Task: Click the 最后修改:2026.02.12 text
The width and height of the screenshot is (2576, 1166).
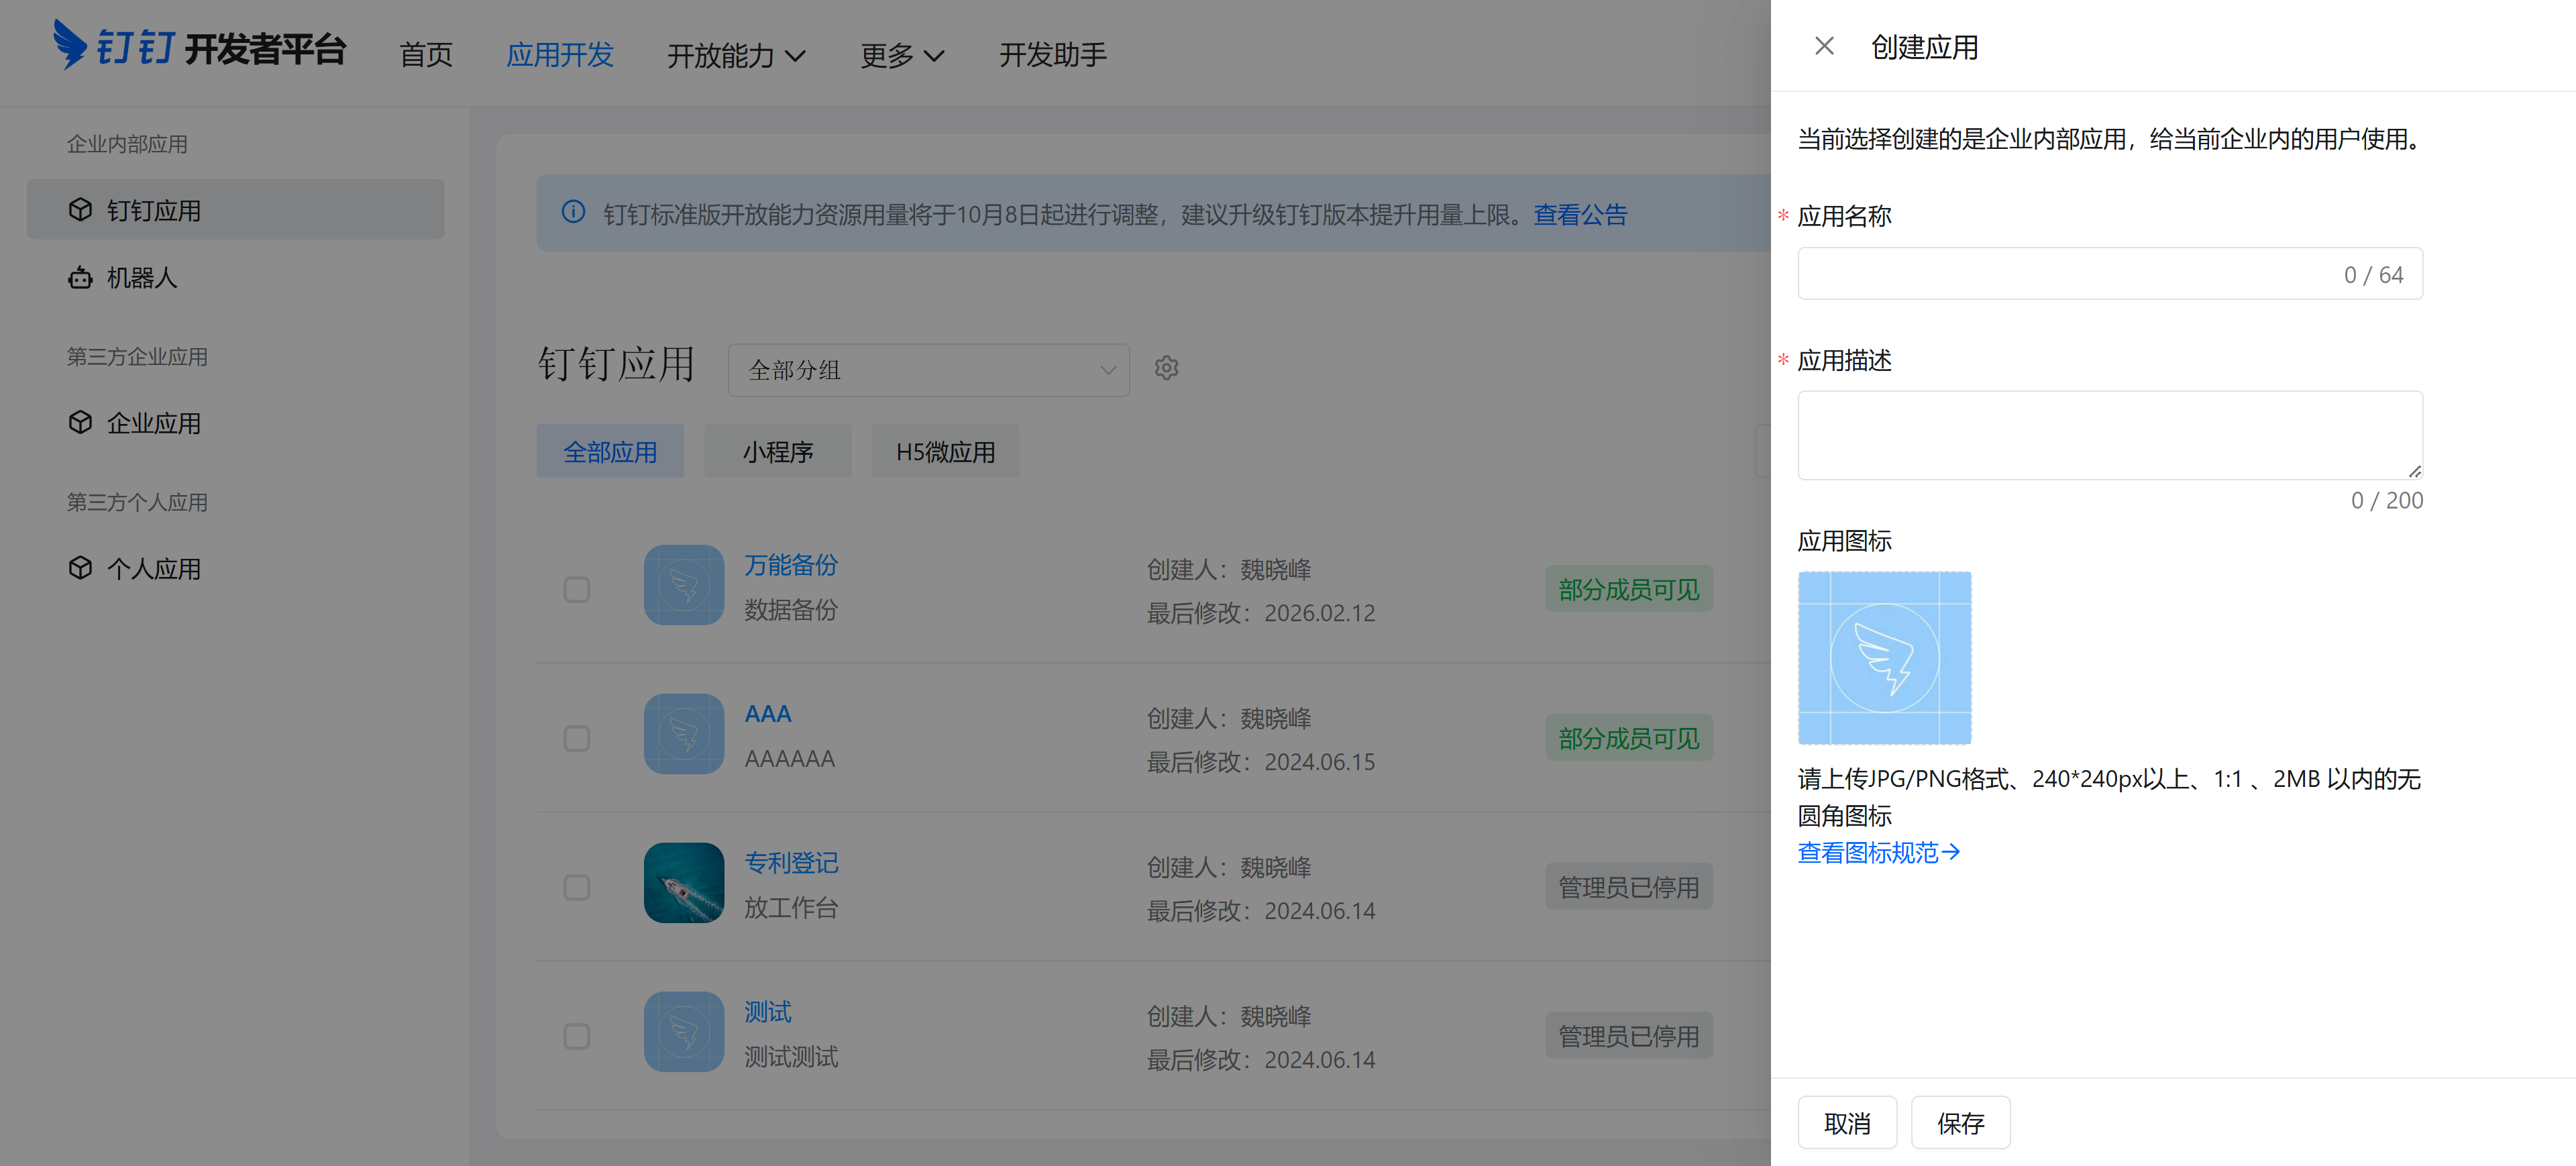Action: click(1261, 613)
